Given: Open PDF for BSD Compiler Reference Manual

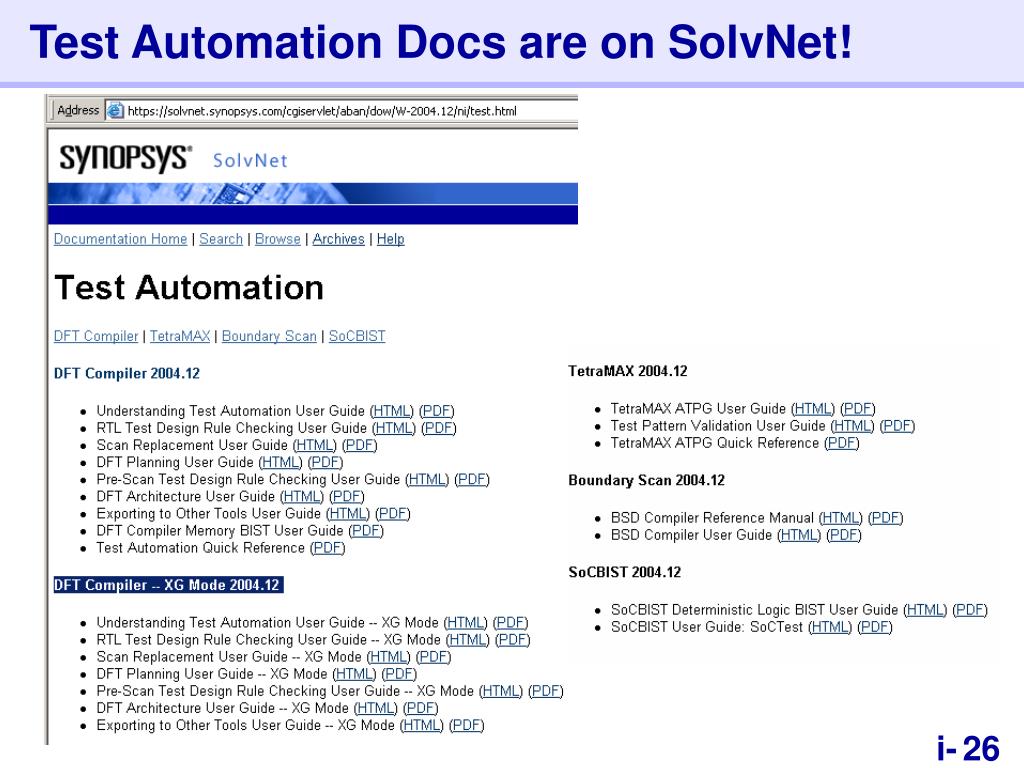Looking at the screenshot, I should [x=886, y=518].
